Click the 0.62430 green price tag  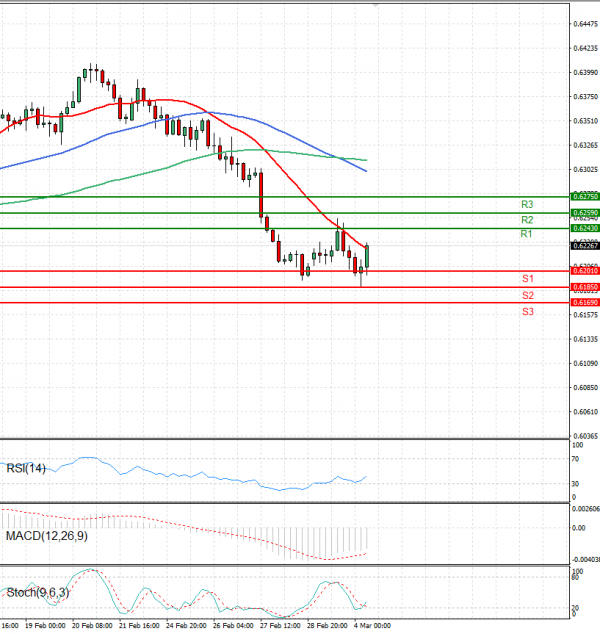(584, 229)
